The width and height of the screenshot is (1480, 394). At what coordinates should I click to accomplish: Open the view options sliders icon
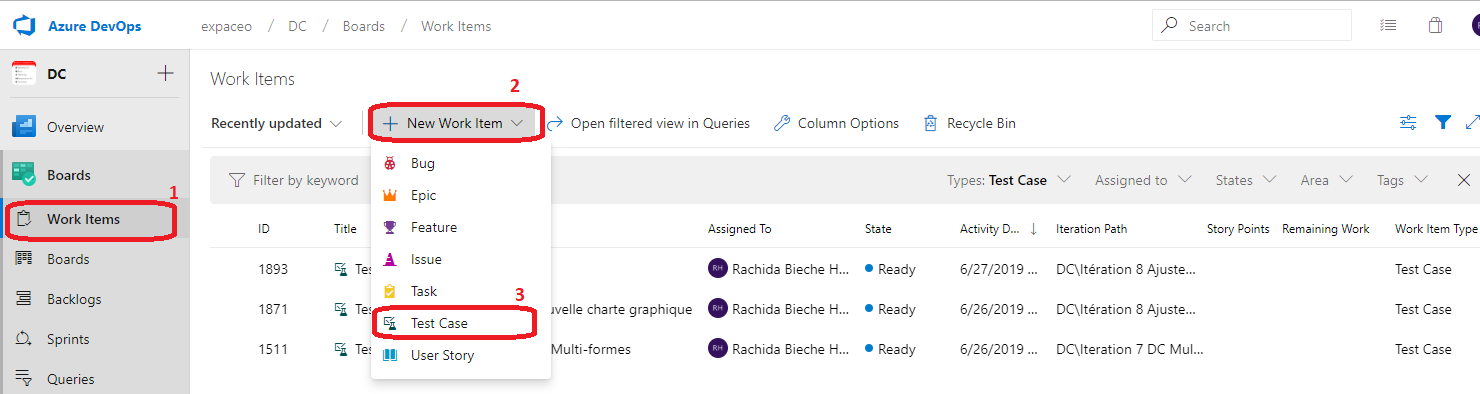click(1408, 122)
